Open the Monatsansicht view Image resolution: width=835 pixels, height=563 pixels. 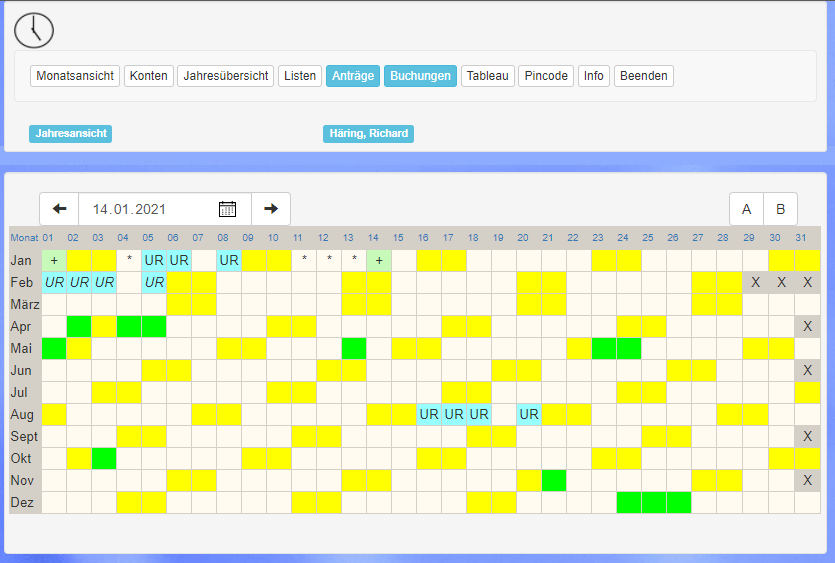[x=75, y=76]
